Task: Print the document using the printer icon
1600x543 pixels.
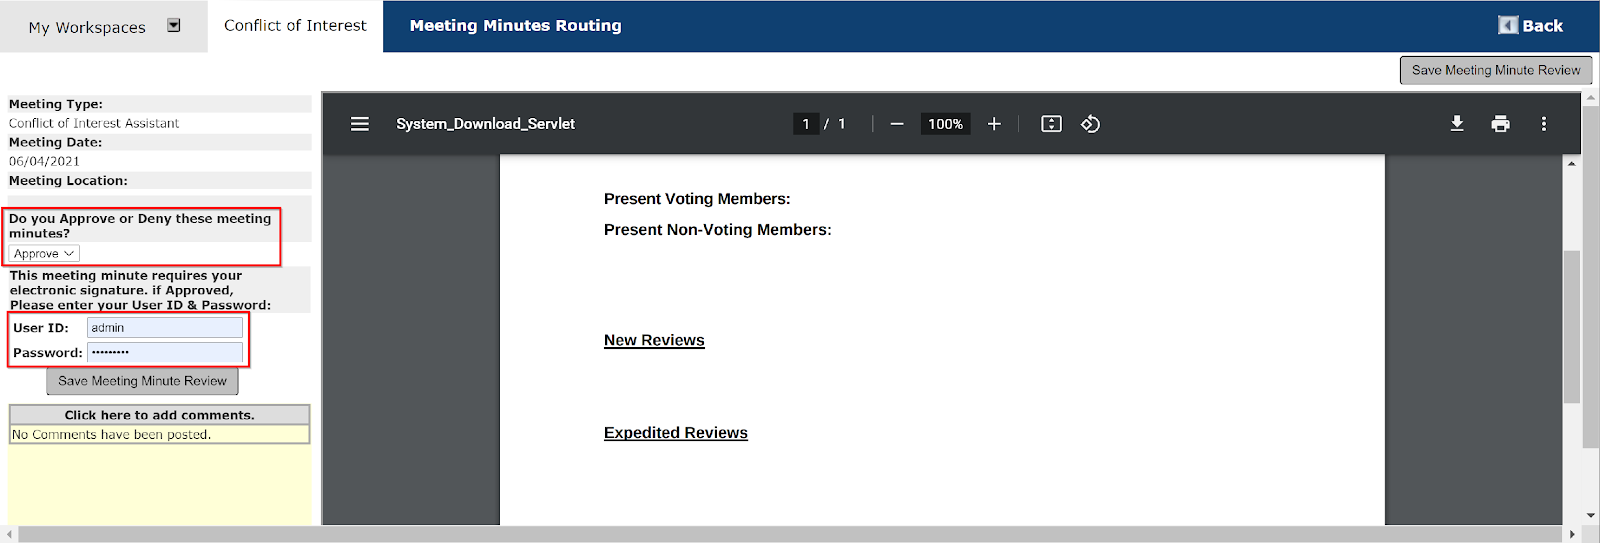Action: [1500, 124]
